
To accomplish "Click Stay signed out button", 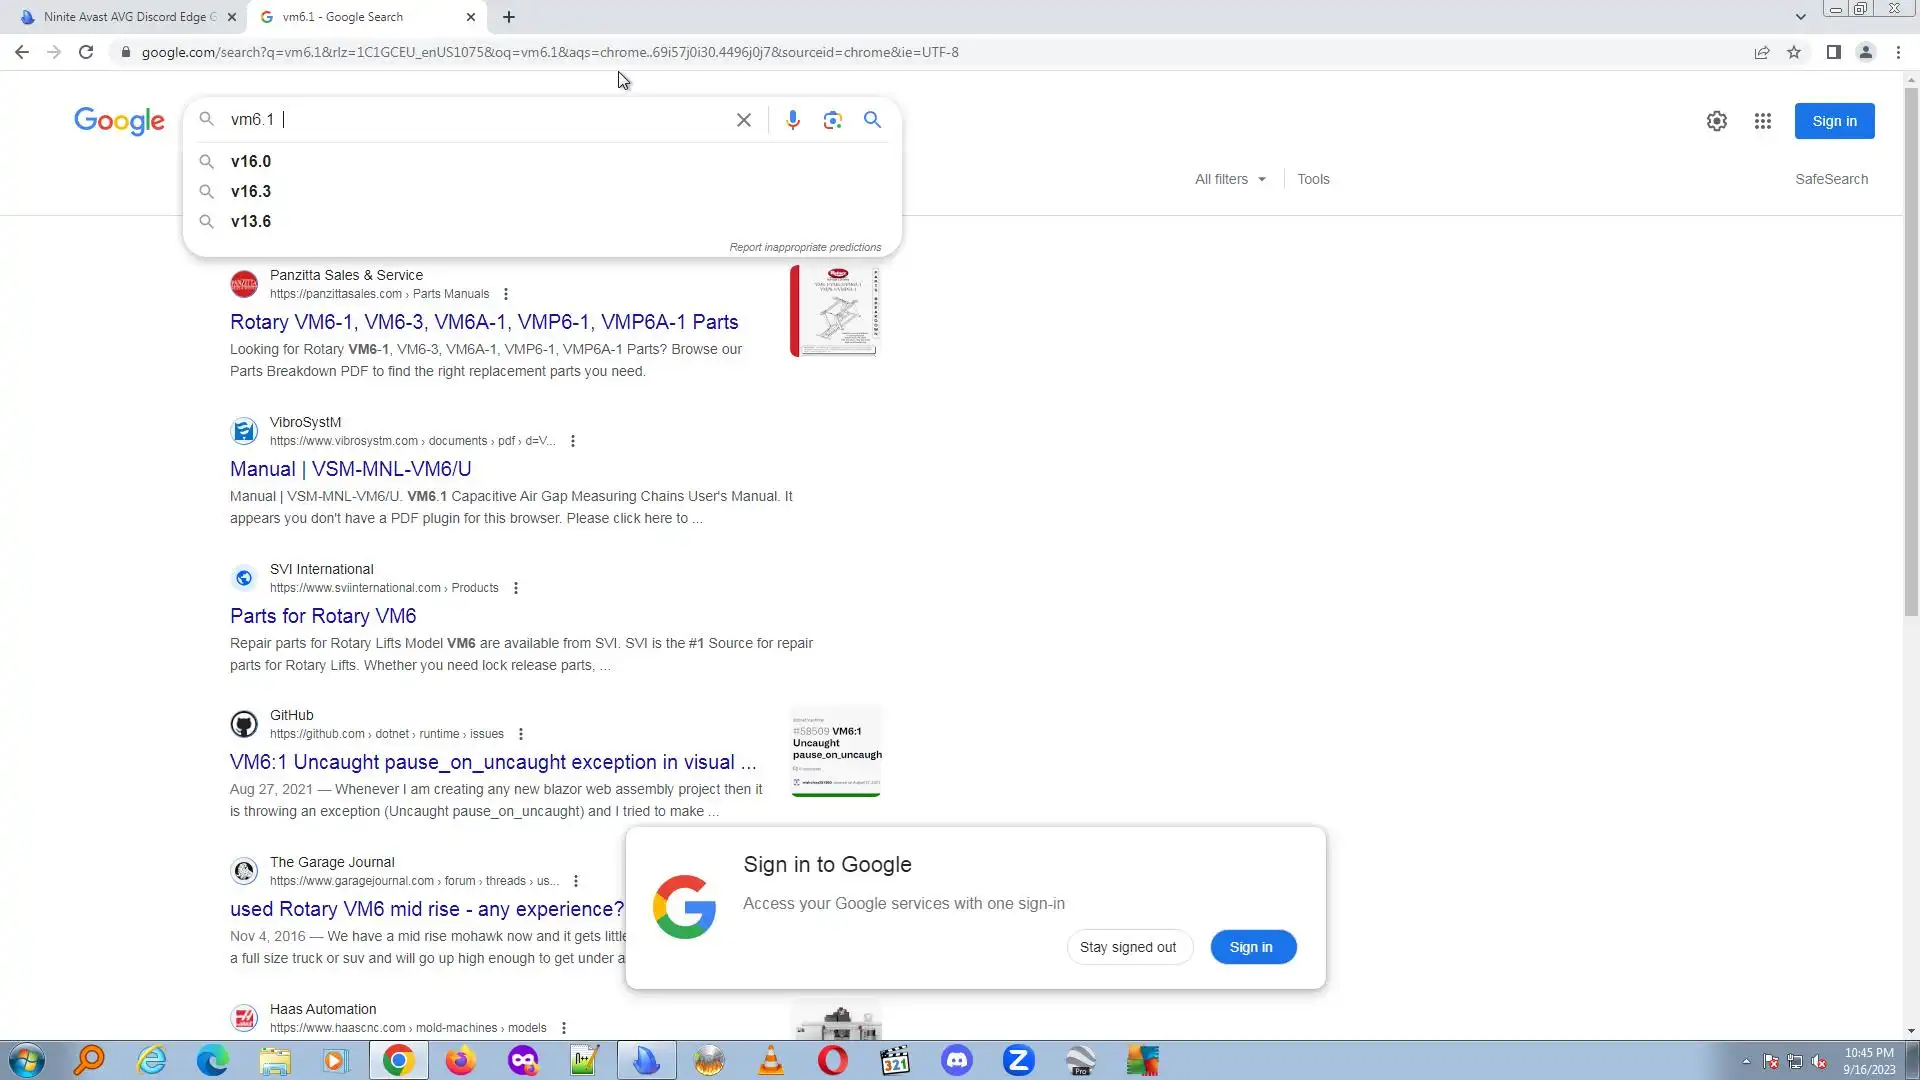I will pyautogui.click(x=1128, y=947).
